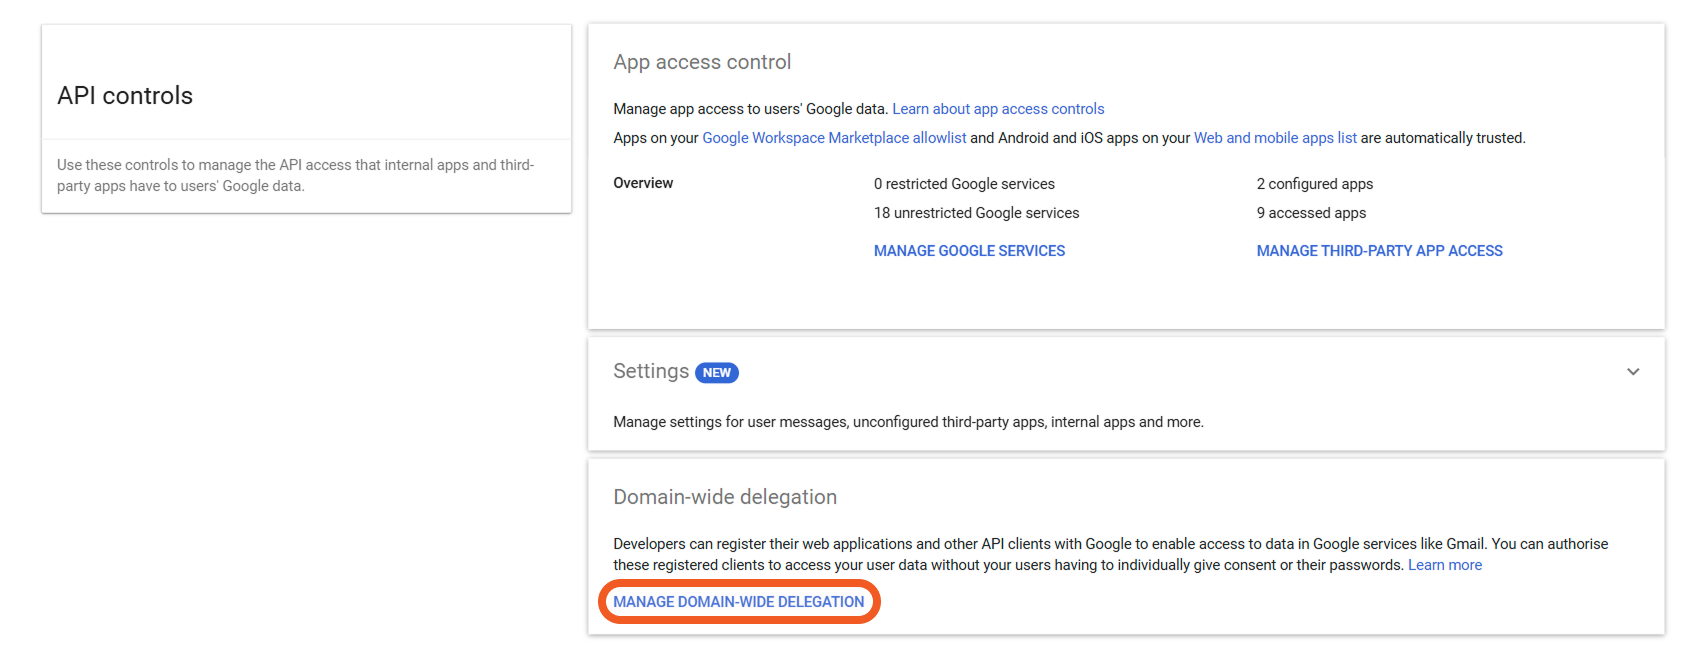The image size is (1699, 659).
Task: Click Manage Google Services
Action: (969, 251)
